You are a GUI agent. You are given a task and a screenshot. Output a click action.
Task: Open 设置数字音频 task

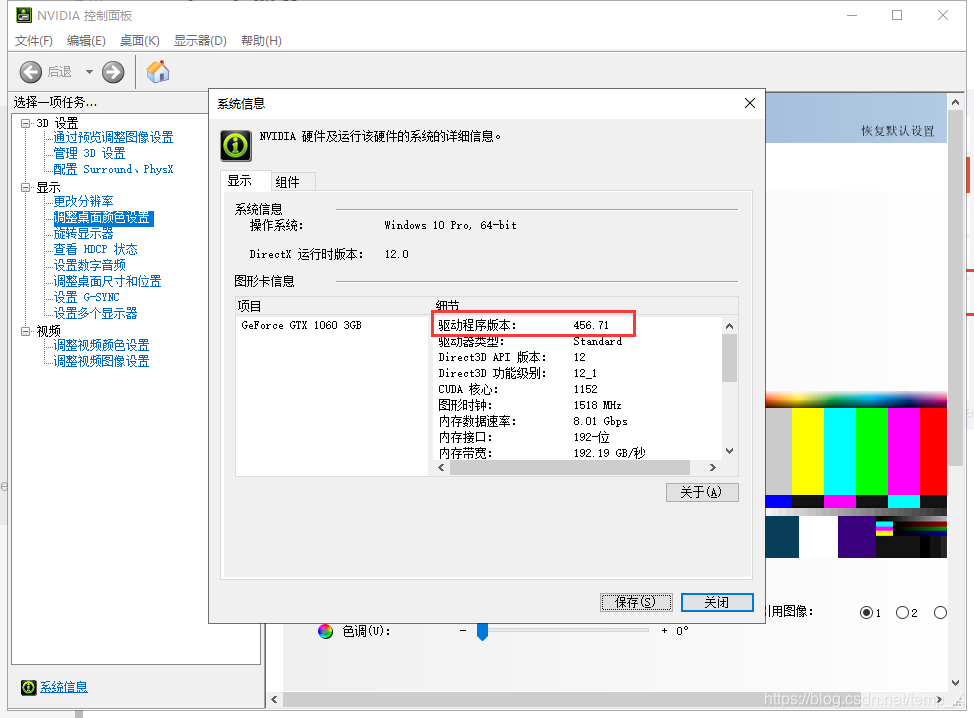click(x=89, y=265)
